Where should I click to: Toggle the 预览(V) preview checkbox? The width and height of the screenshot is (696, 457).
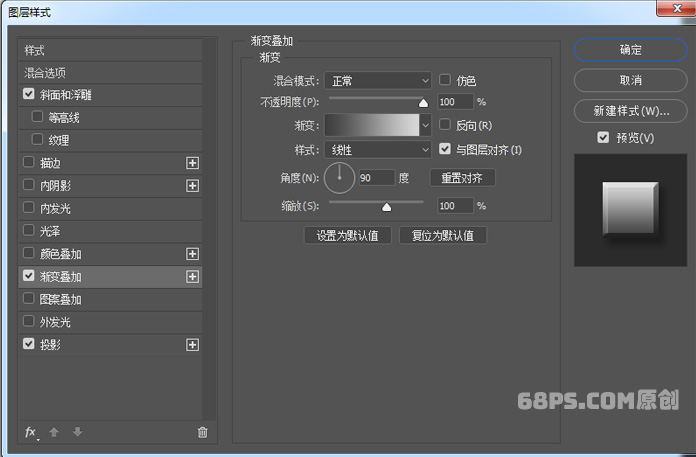603,138
